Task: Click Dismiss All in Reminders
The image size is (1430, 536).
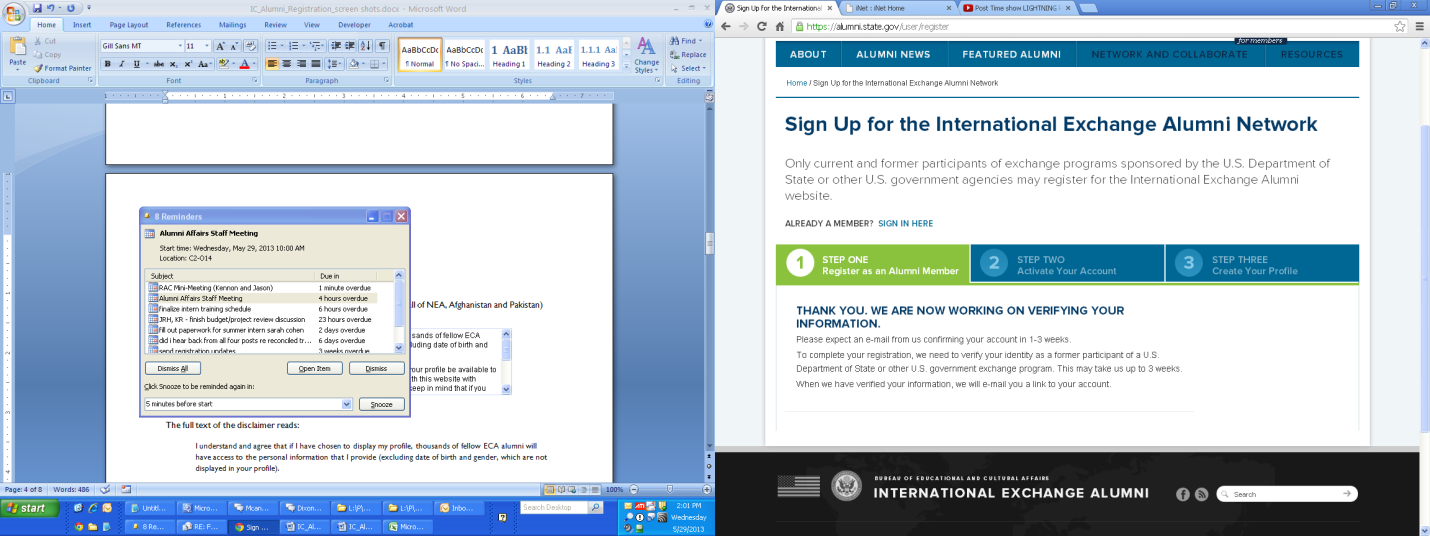Action: click(x=172, y=368)
